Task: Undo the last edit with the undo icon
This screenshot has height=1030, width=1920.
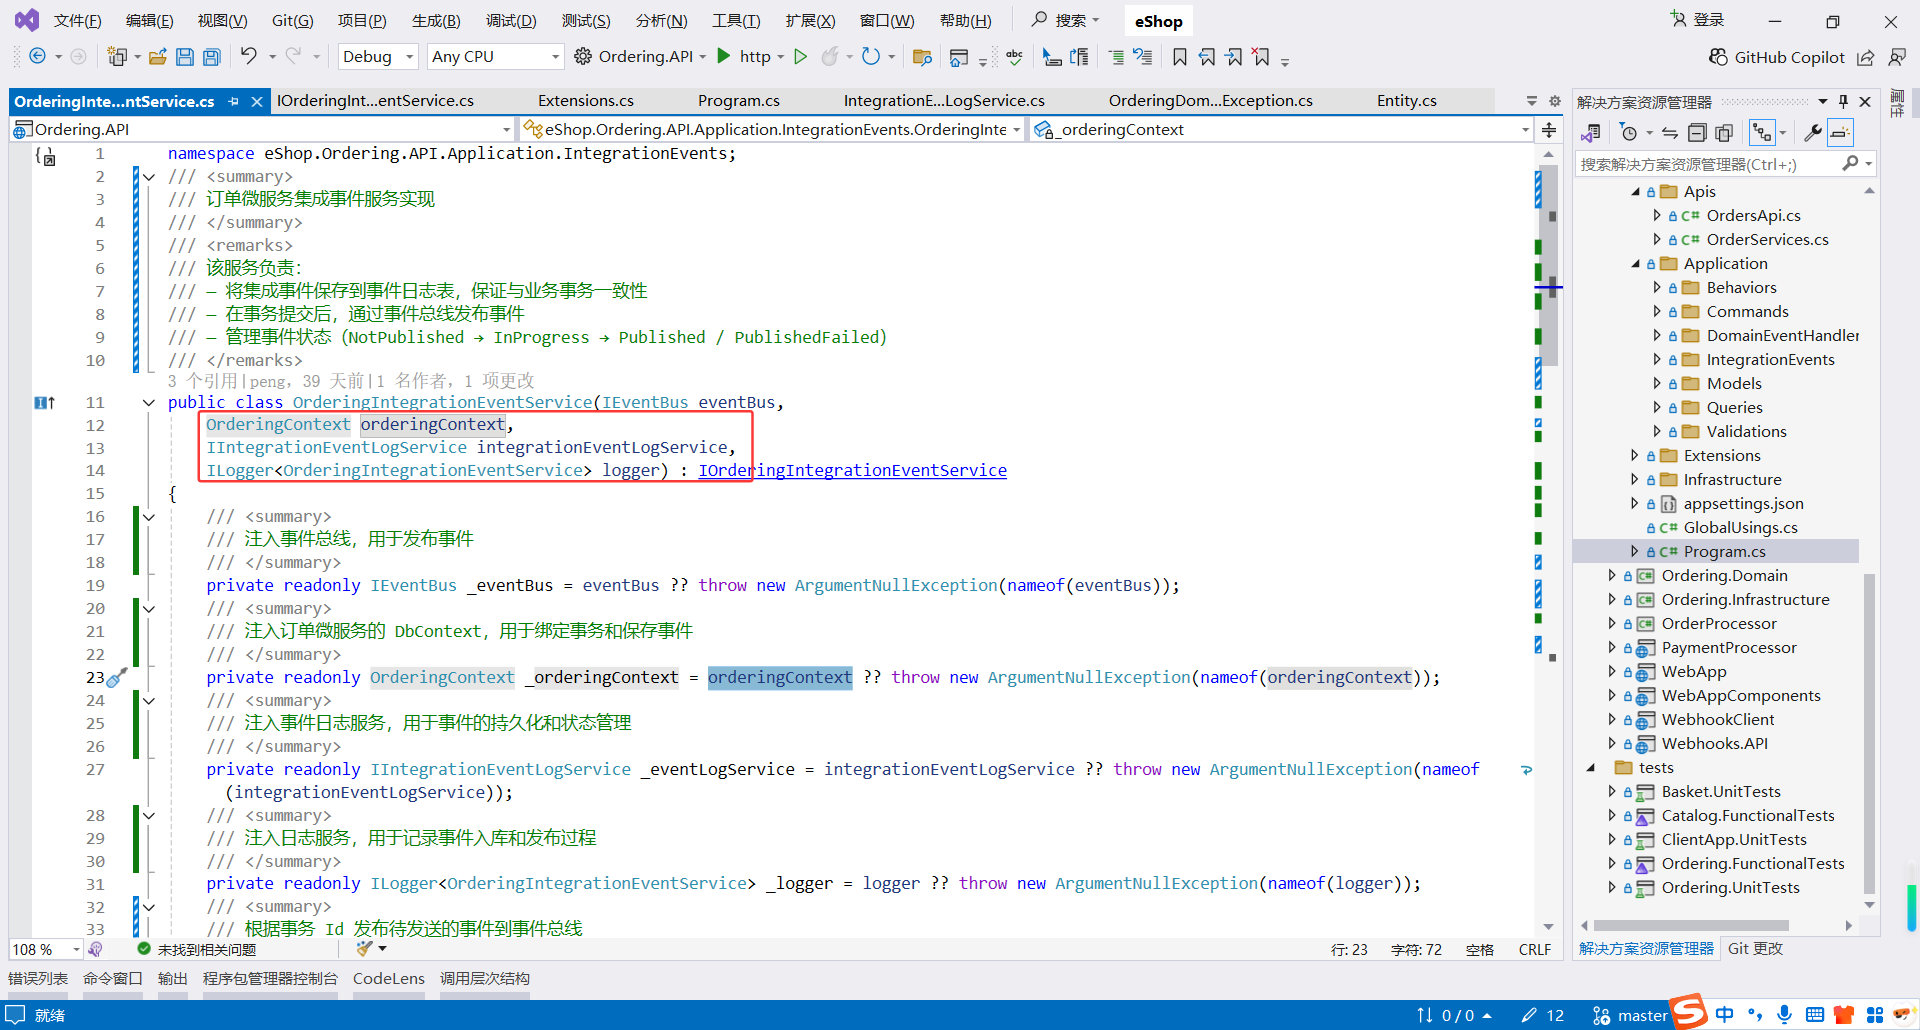Action: (247, 57)
